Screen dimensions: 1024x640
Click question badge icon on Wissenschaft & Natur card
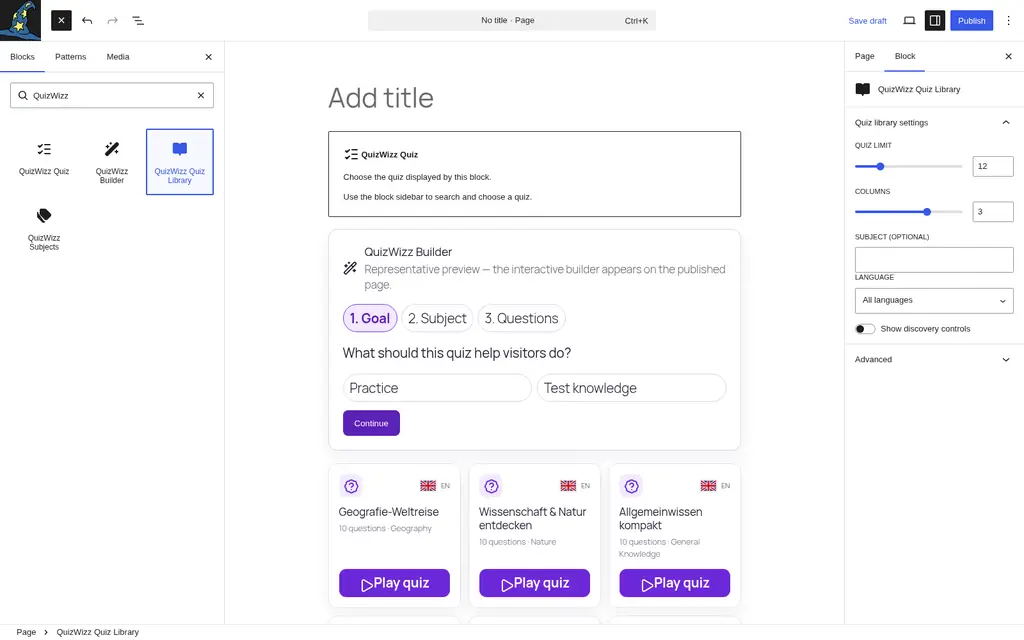(x=491, y=486)
